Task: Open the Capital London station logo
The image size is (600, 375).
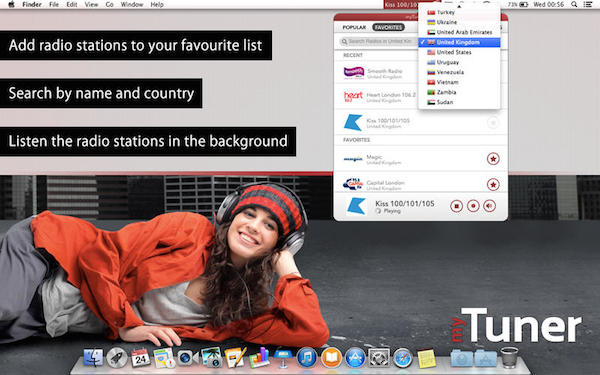Action: coord(353,184)
